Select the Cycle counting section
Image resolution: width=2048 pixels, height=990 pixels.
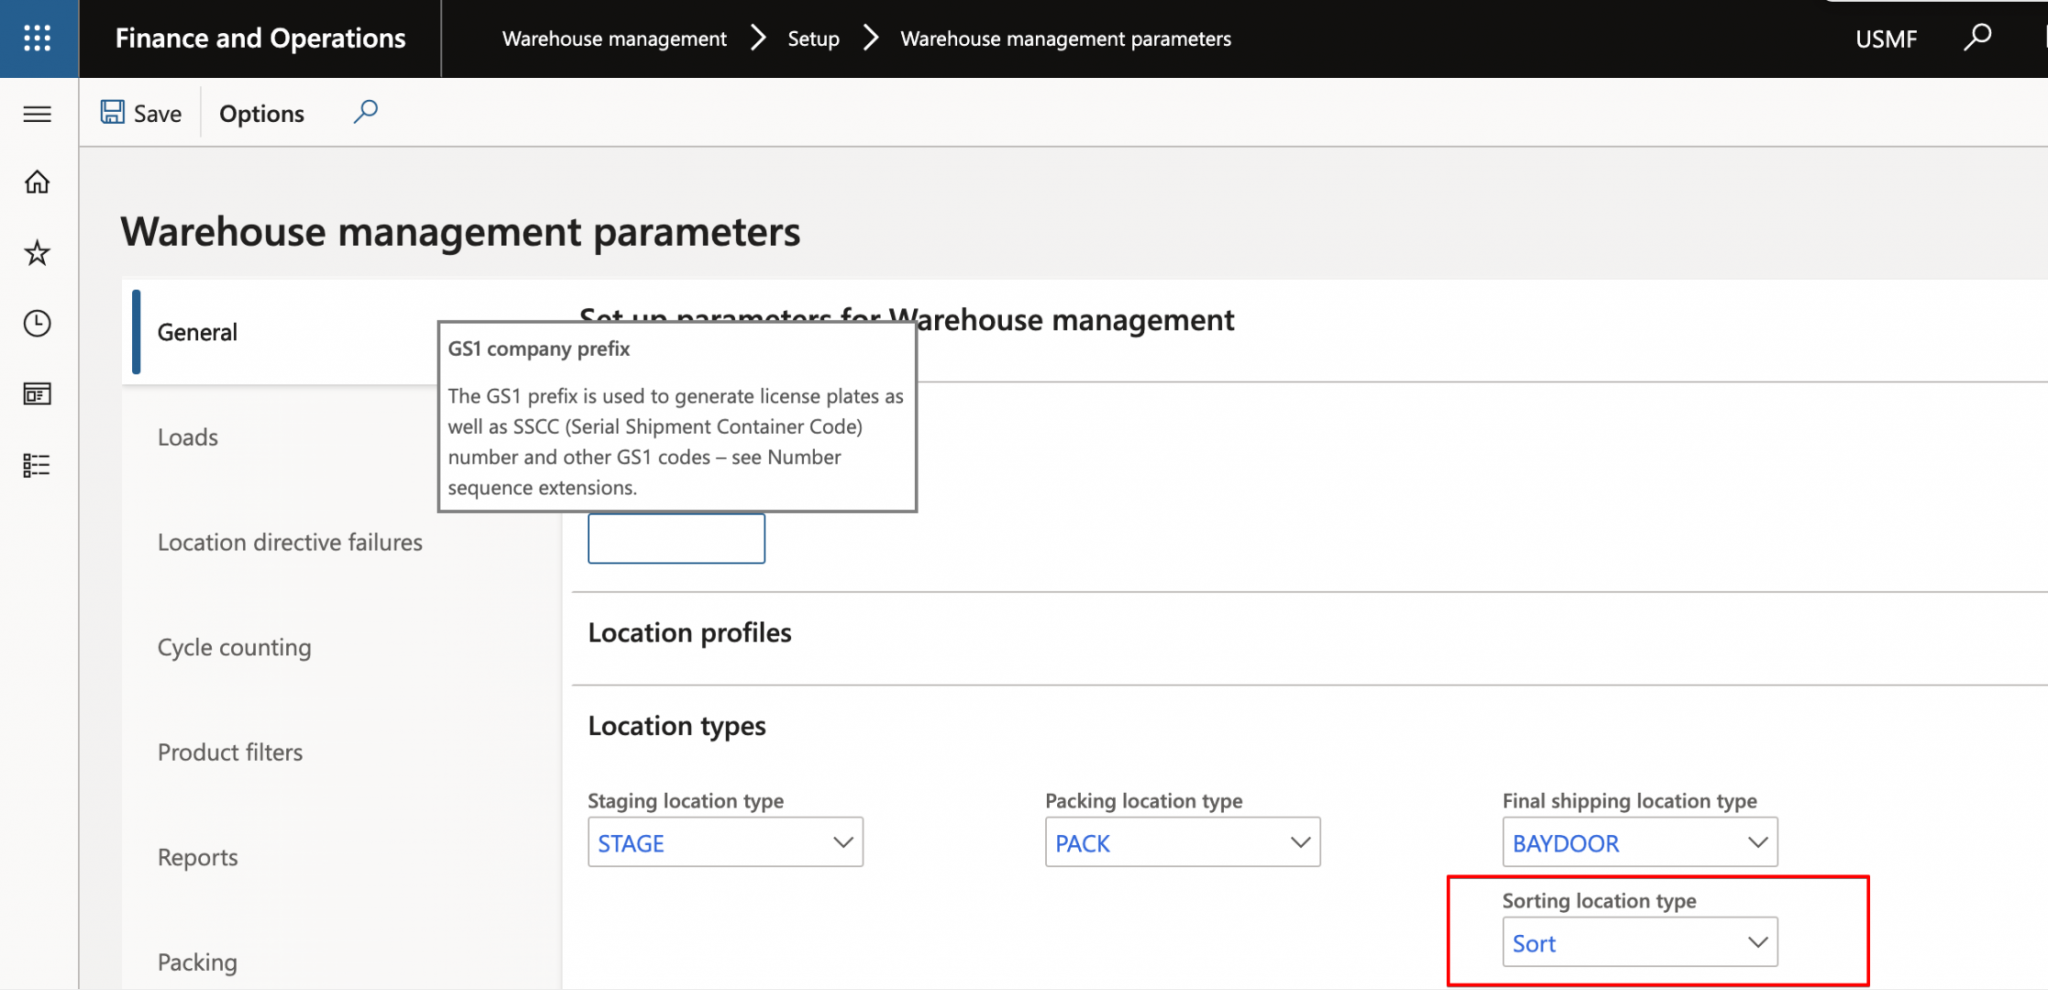pos(234,647)
